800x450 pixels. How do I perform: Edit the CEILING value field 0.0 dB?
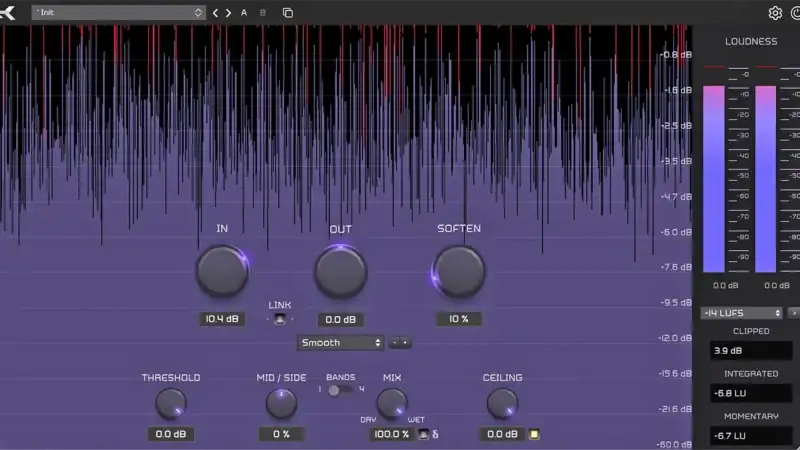coord(502,434)
